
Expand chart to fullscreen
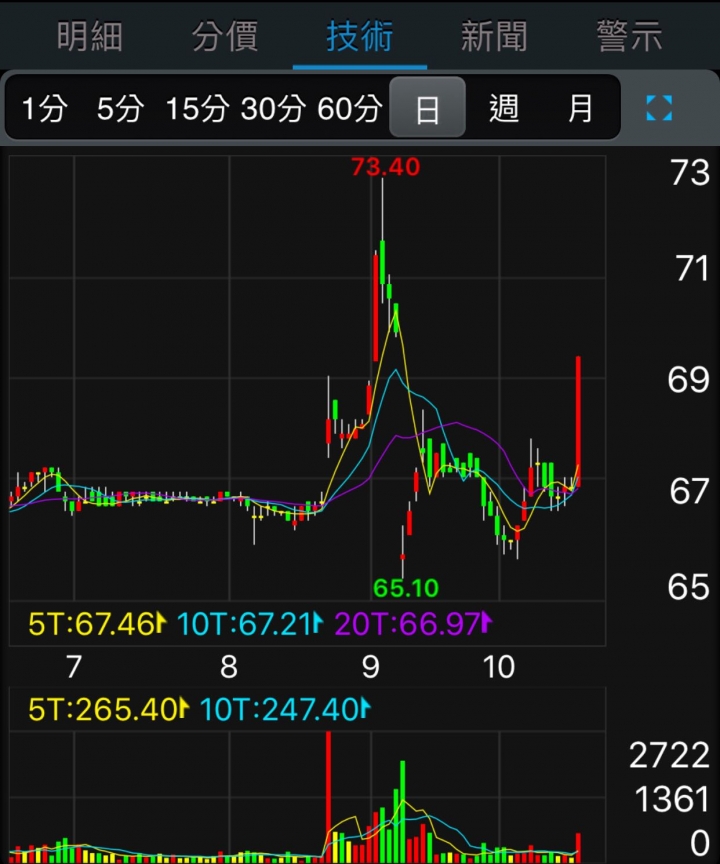coord(659,107)
